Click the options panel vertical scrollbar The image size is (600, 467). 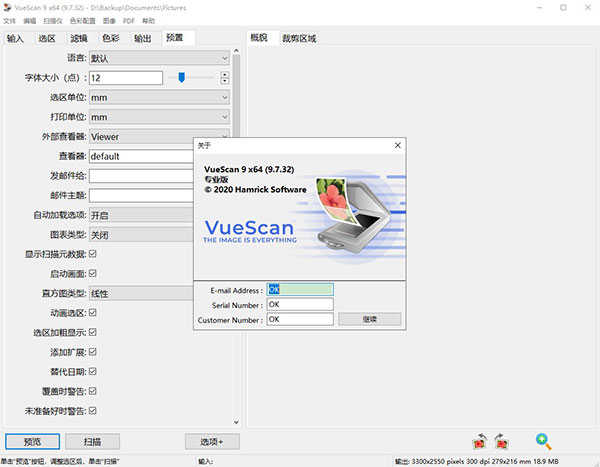(x=236, y=96)
